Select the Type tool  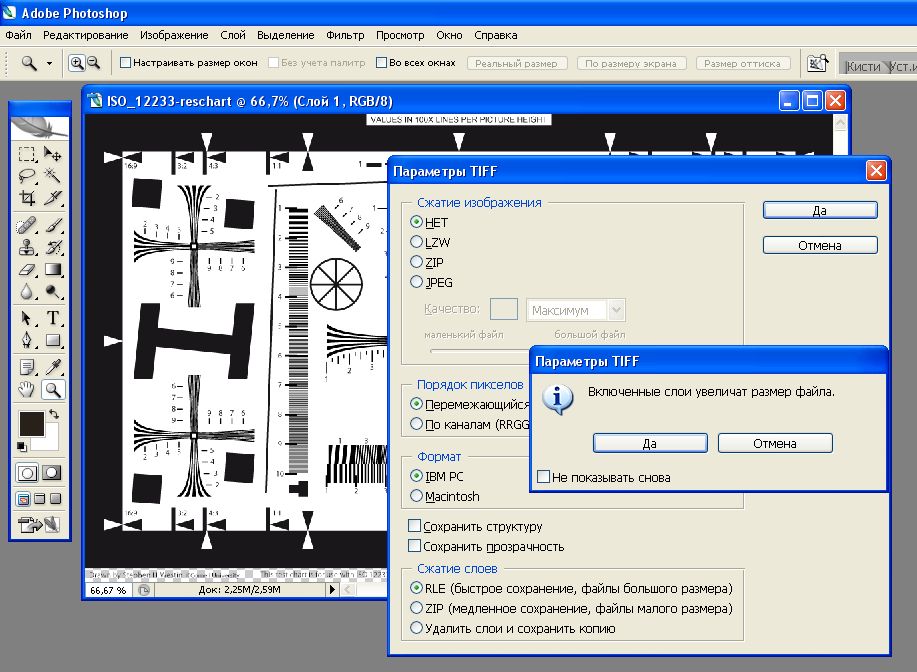53,318
